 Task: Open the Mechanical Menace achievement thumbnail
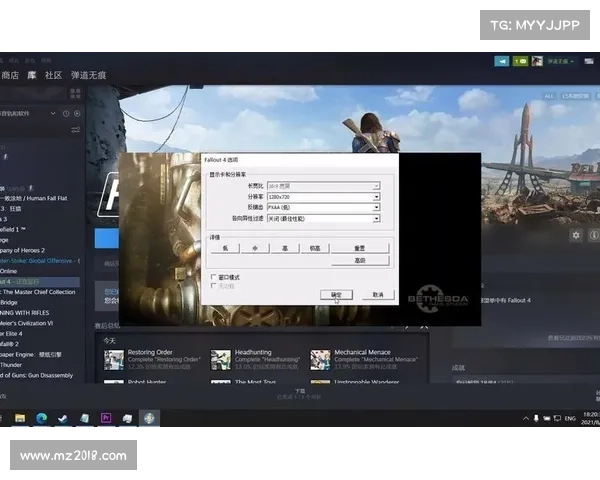[320, 359]
